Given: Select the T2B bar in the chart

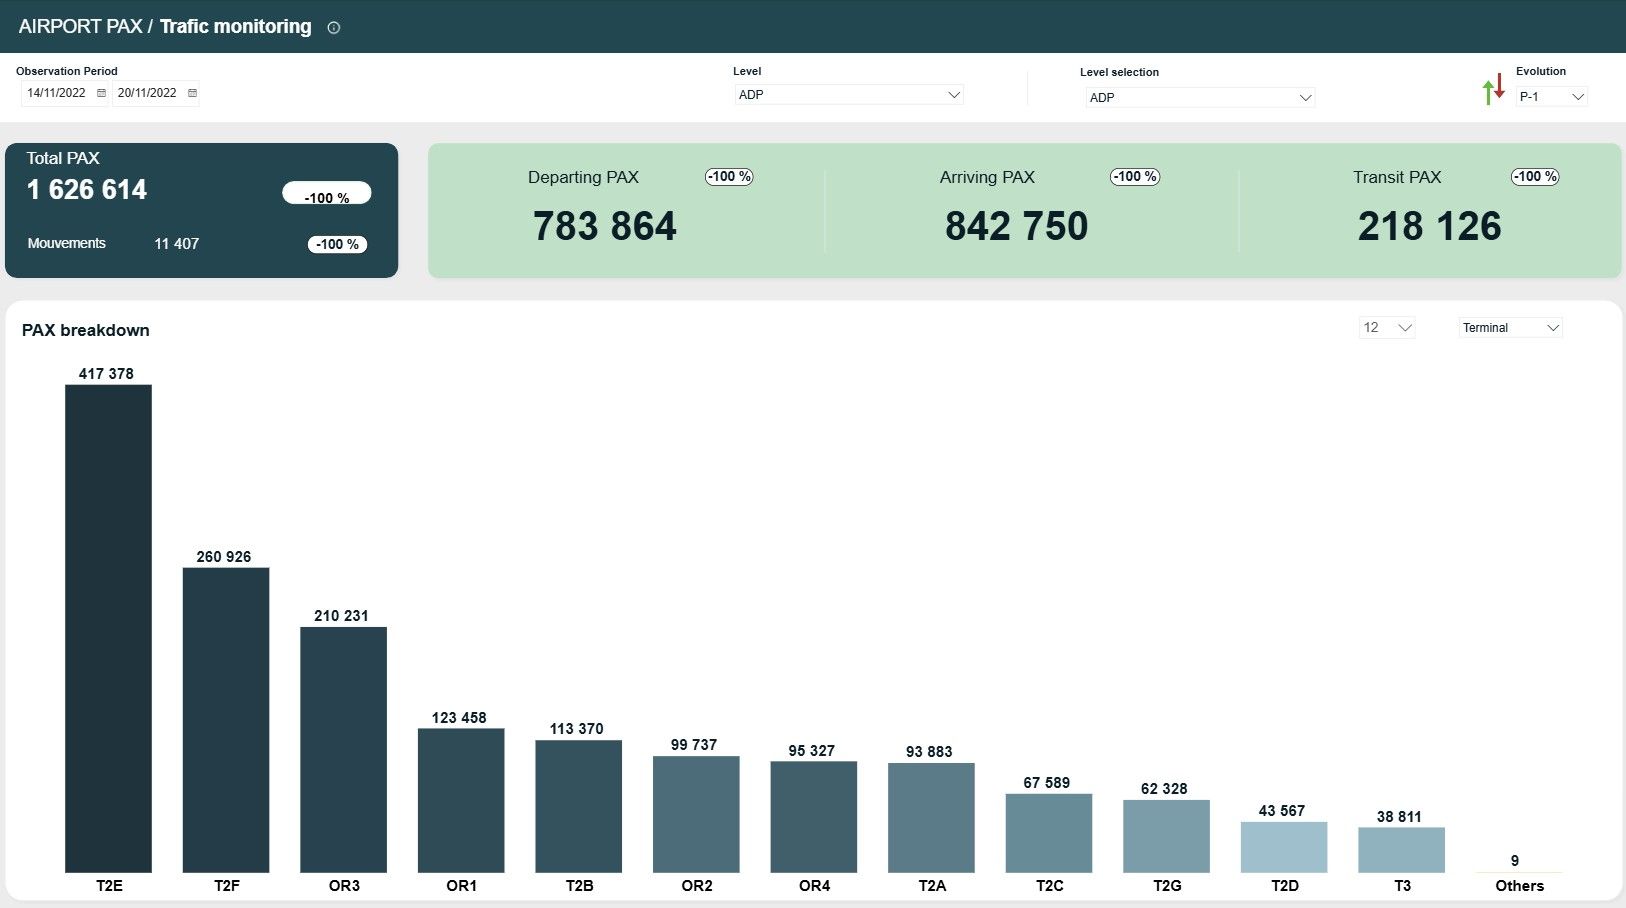Looking at the screenshot, I should (x=579, y=807).
